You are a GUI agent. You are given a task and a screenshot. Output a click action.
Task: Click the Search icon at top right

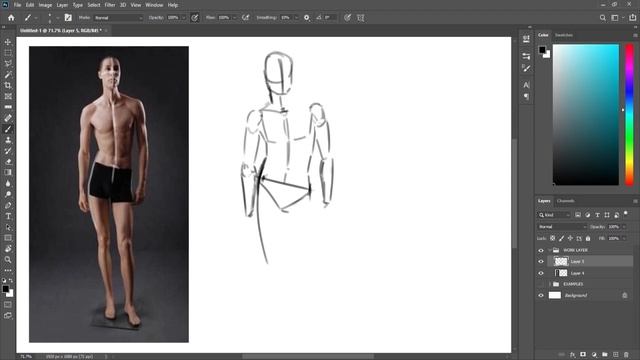coord(603,18)
